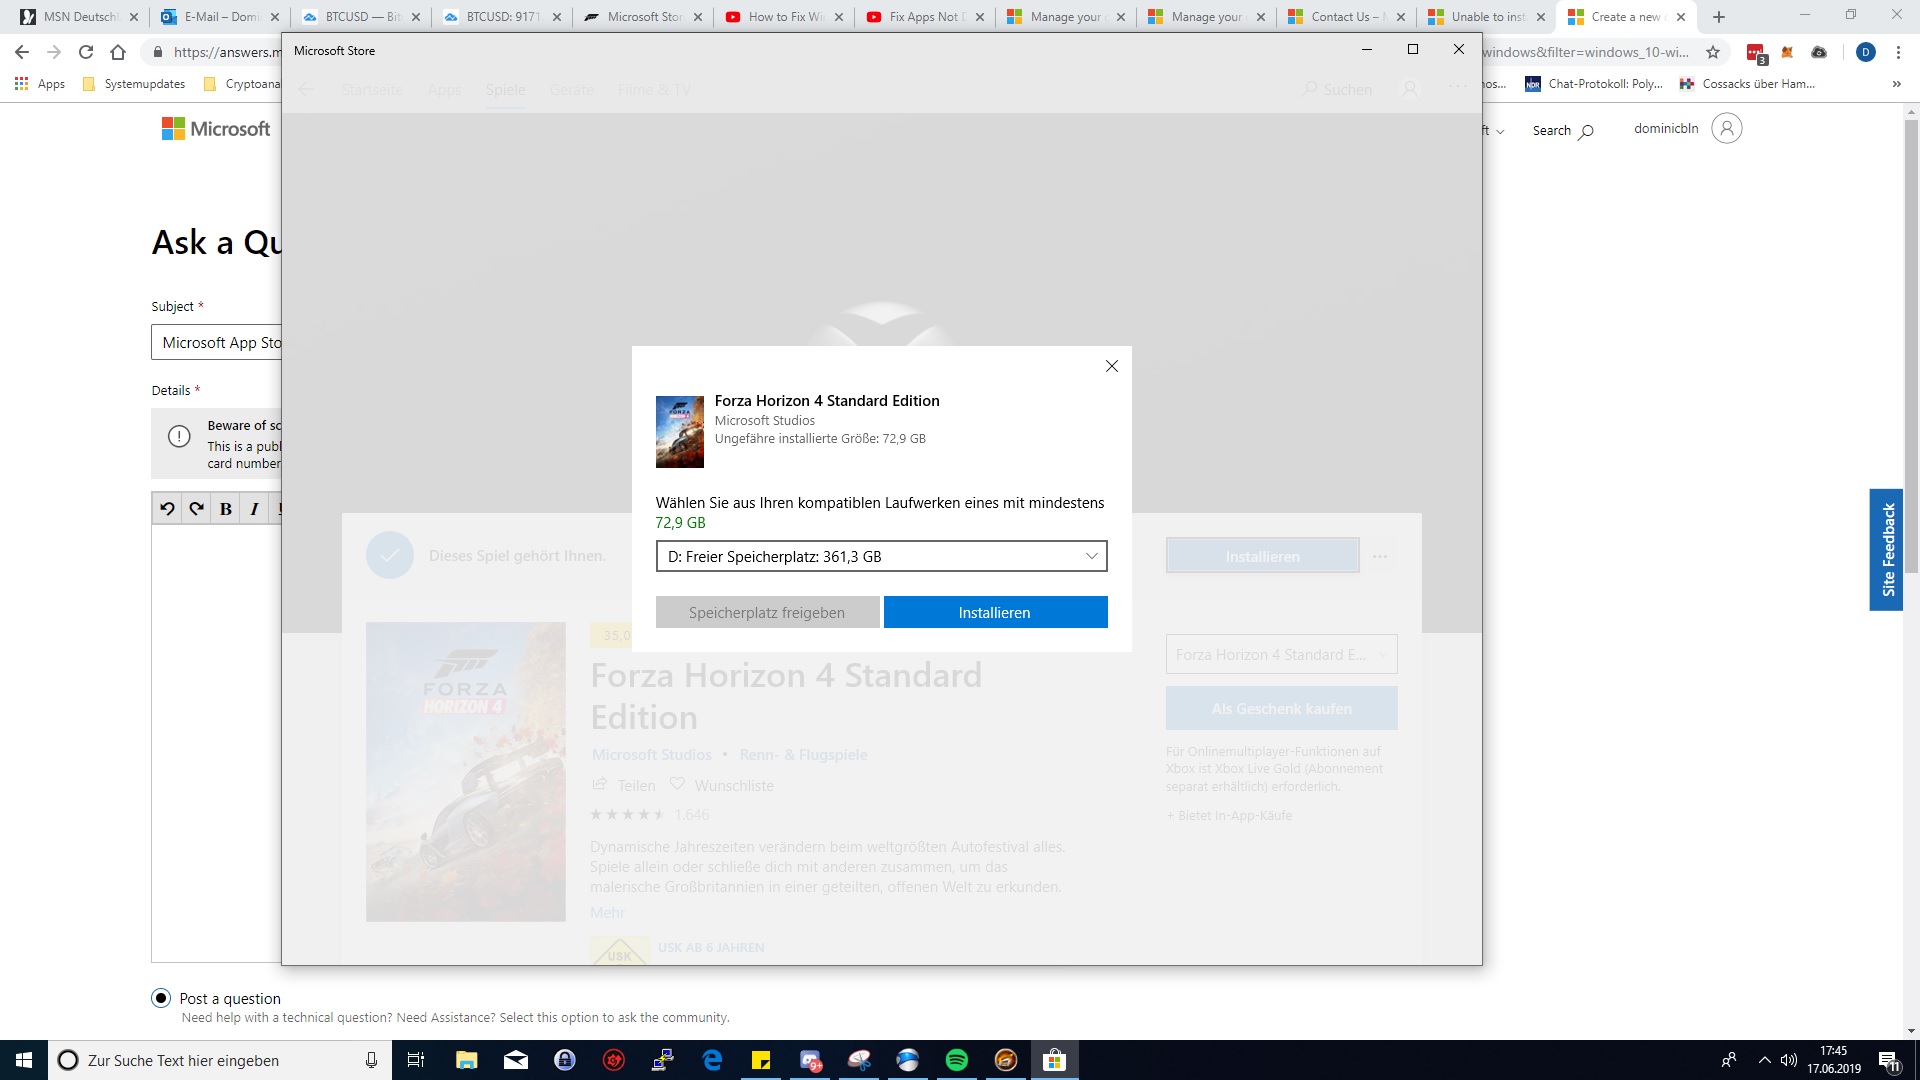Open Chat-Protokoll bookmark

pyautogui.click(x=1594, y=84)
